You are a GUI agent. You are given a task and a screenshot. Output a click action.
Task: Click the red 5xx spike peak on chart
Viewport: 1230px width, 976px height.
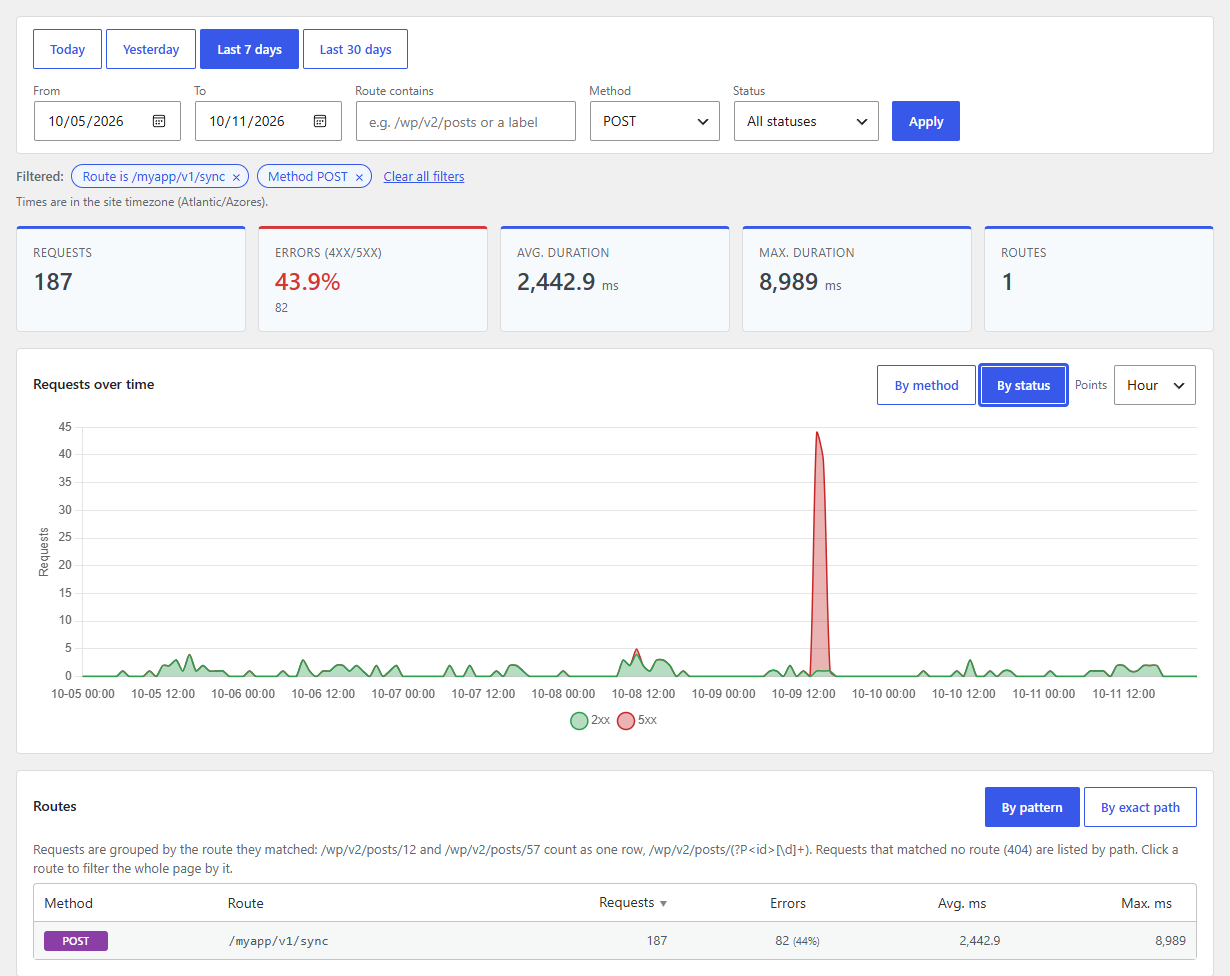817,433
